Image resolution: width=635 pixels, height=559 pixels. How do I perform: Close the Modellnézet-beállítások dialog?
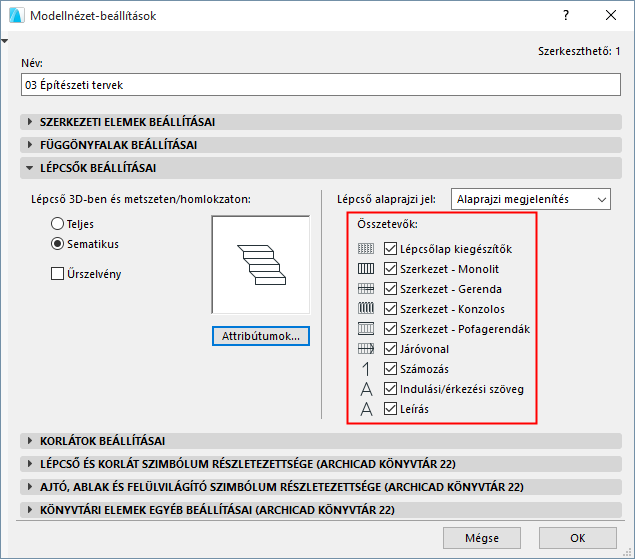coord(611,15)
